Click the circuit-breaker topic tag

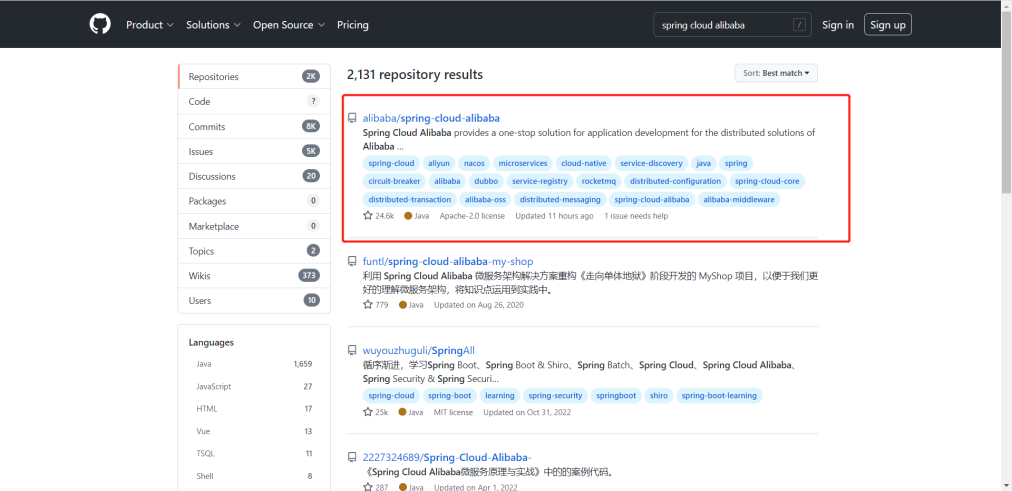(394, 181)
